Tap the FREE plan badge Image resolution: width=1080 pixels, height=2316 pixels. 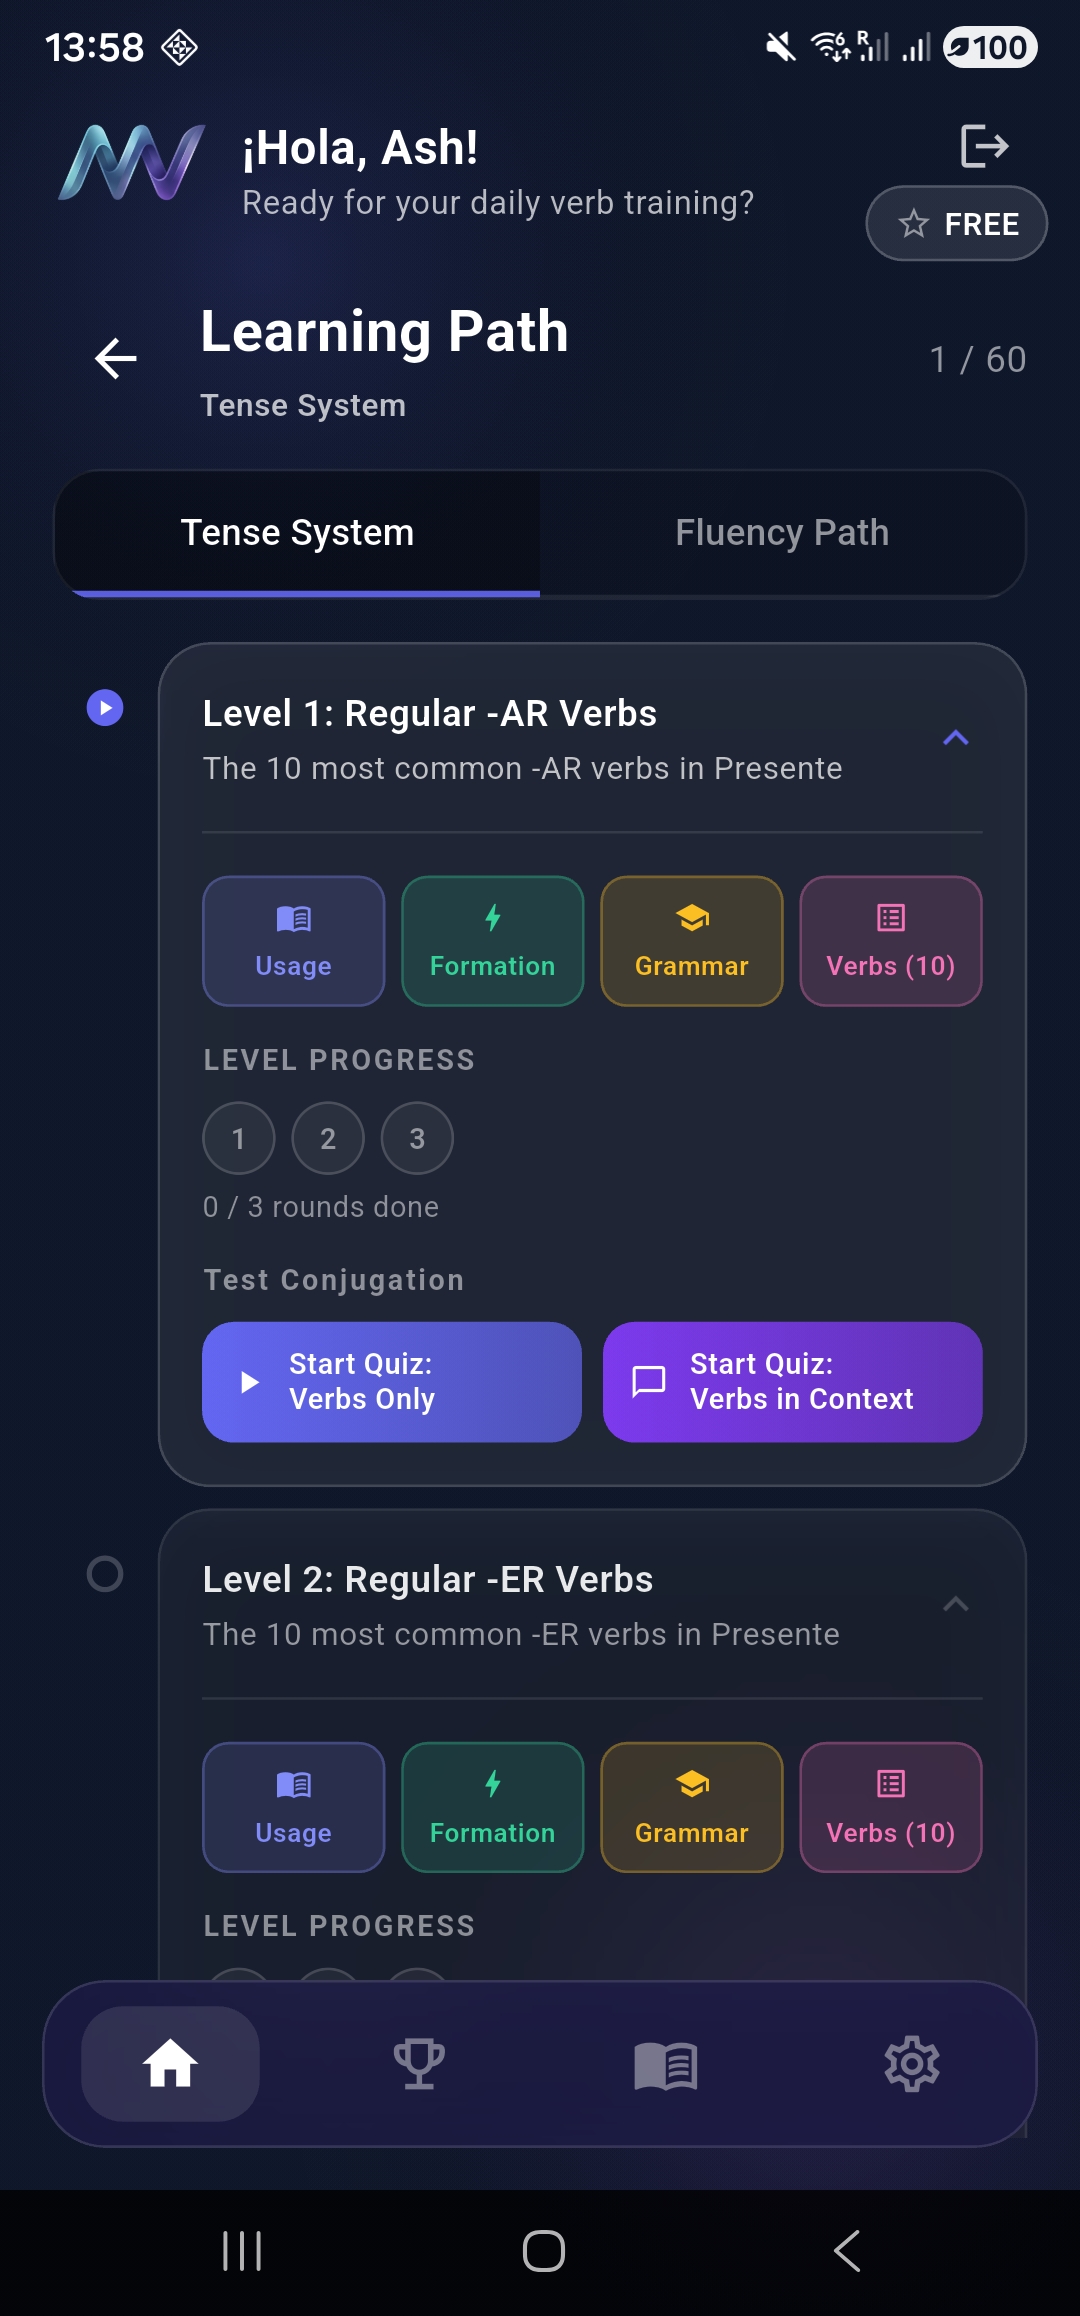click(956, 224)
